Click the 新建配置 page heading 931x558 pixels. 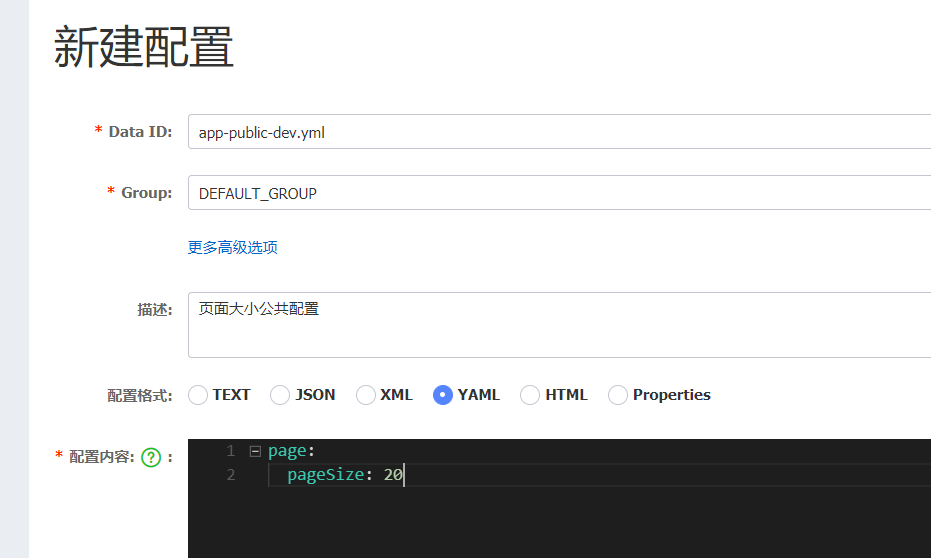click(x=144, y=47)
